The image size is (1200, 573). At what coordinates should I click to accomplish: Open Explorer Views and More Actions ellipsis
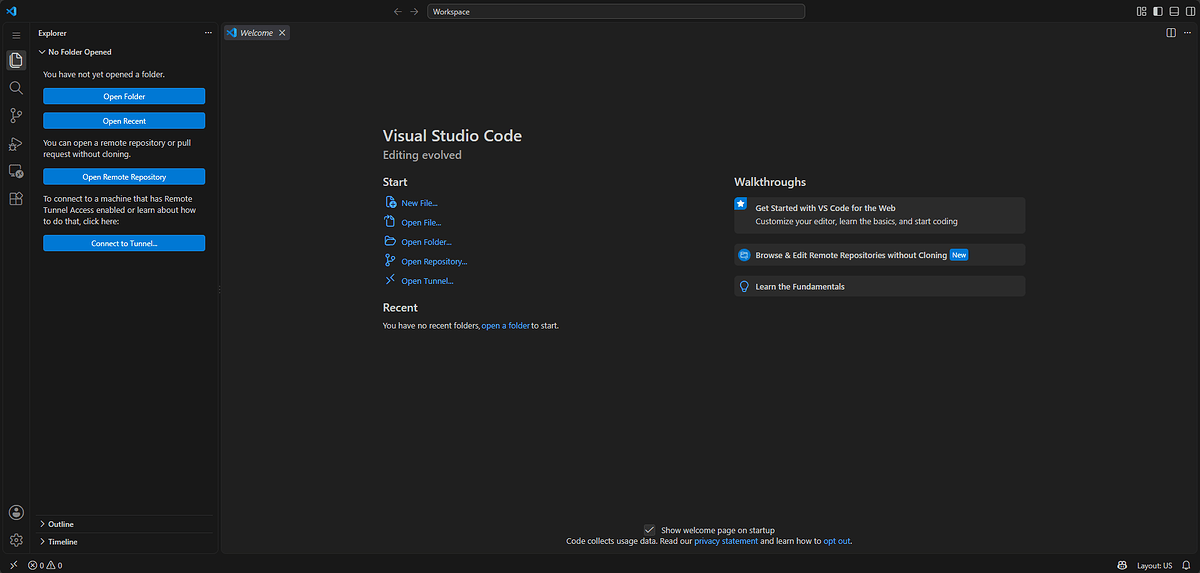click(208, 33)
